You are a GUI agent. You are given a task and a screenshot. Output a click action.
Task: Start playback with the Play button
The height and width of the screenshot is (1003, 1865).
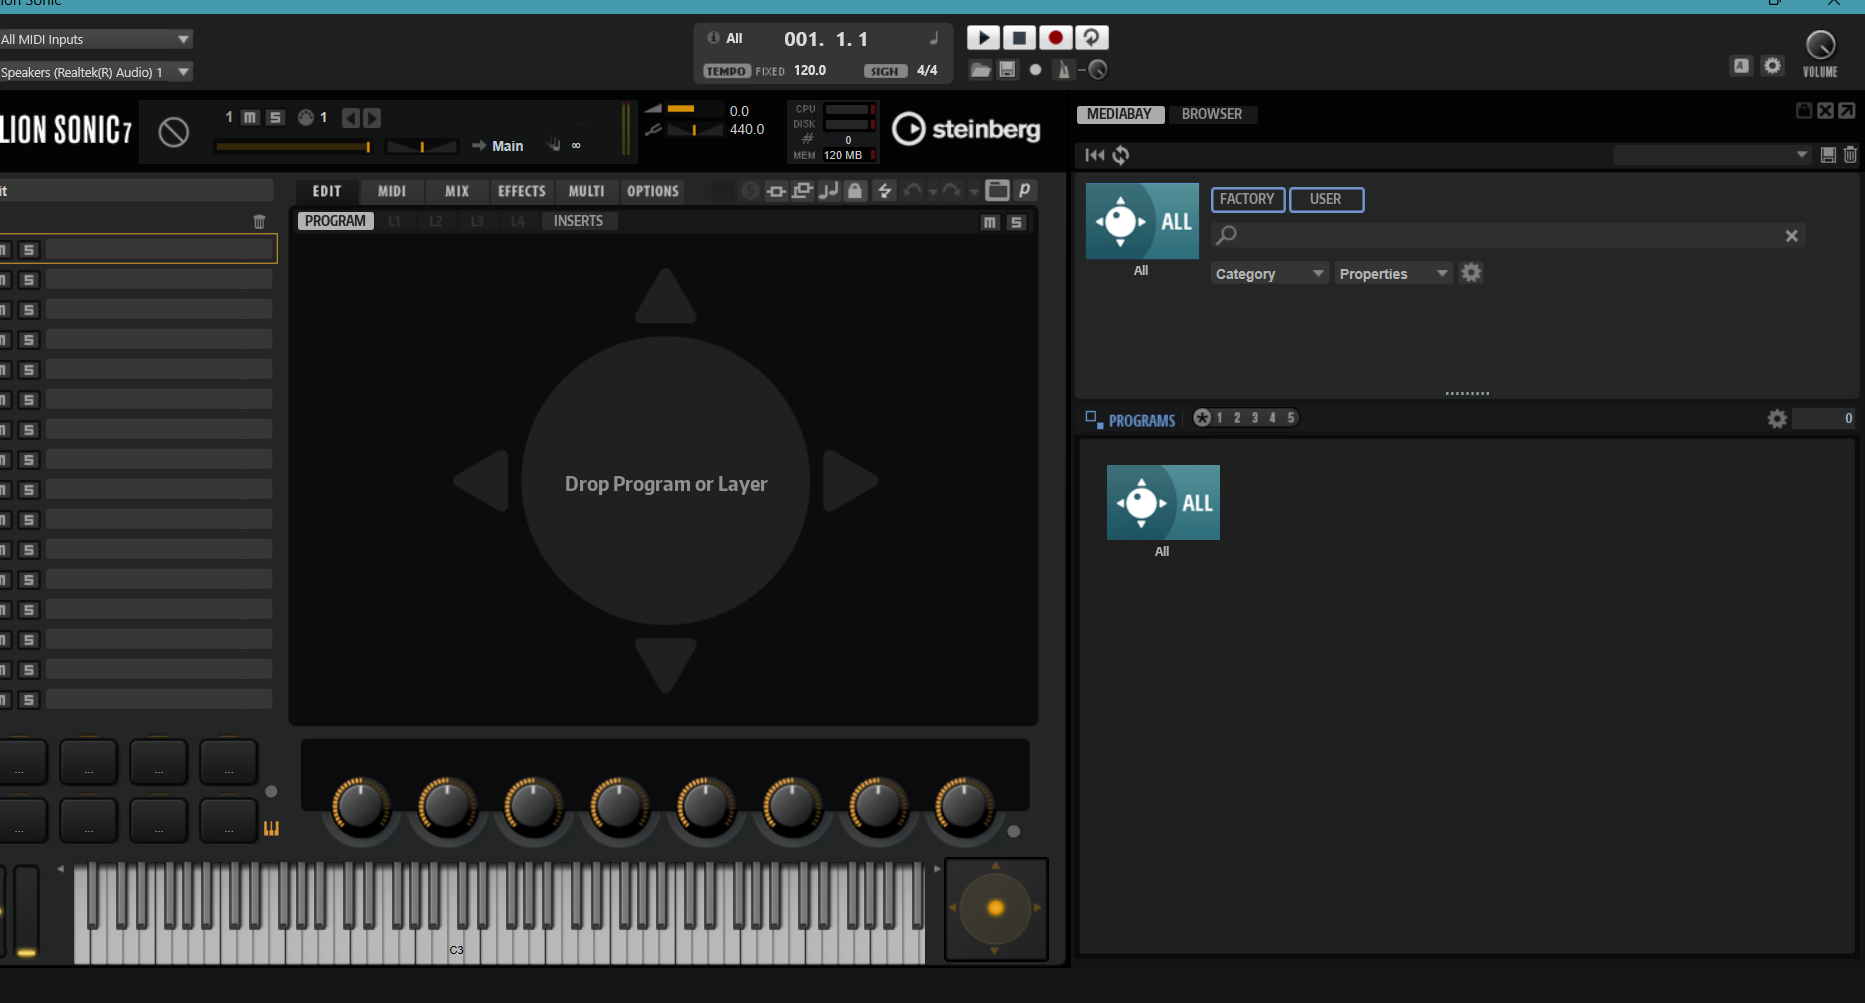pos(983,38)
